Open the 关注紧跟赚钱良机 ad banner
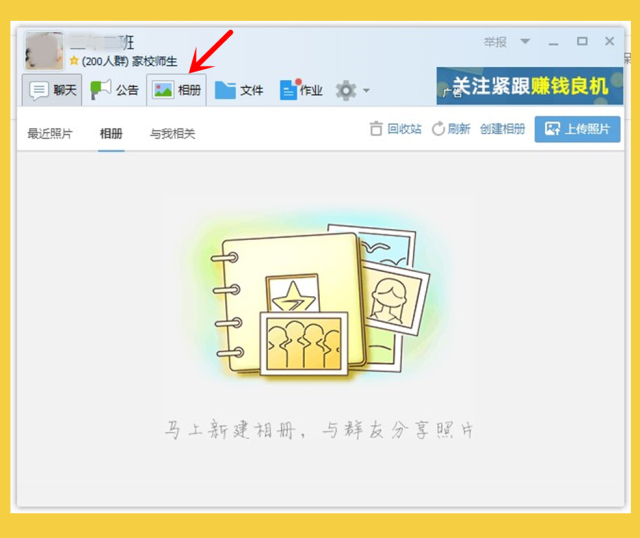This screenshot has width=640, height=538. tap(529, 86)
